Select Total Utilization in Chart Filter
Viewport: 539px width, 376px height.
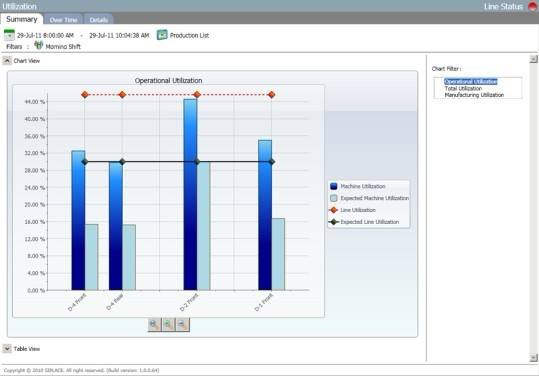[463, 88]
